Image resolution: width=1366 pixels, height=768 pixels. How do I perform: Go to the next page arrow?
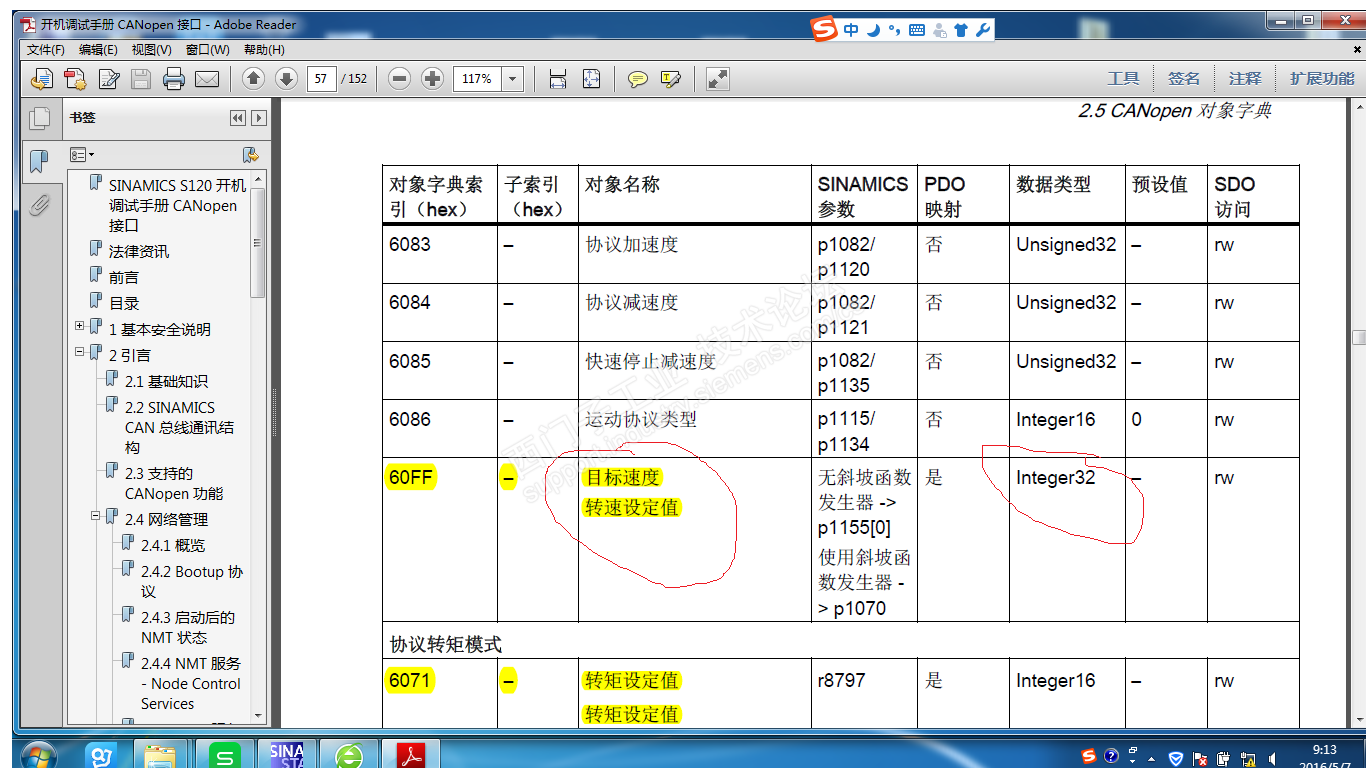coord(286,78)
